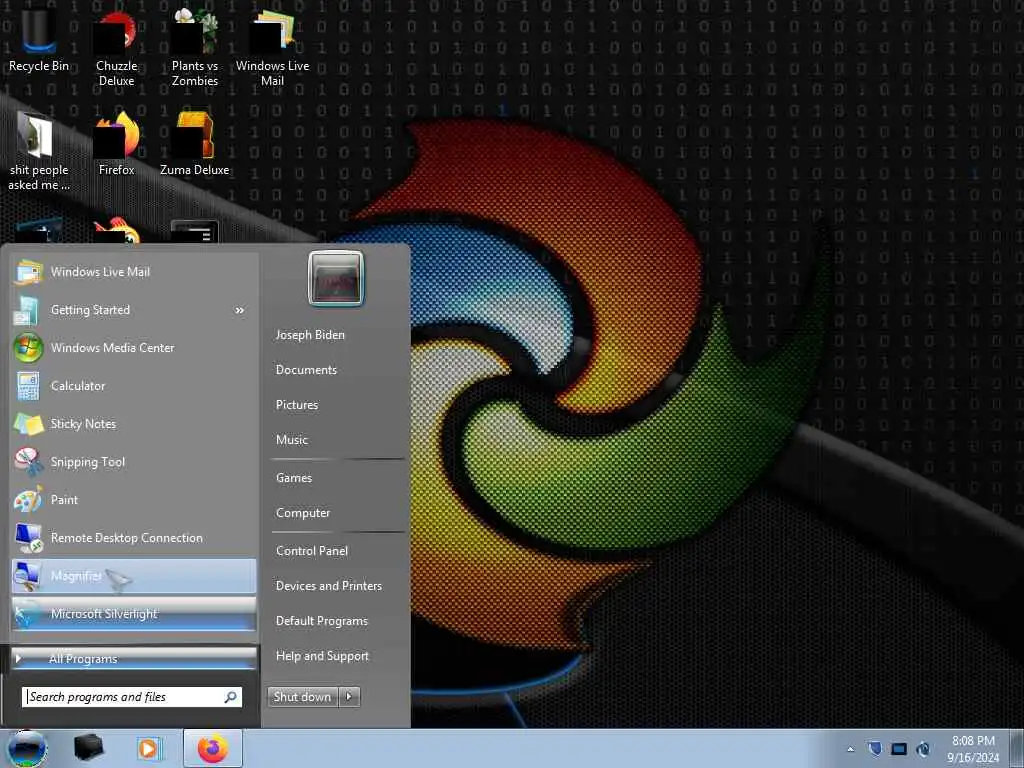Select the 'shit people asked me' folder icon
The width and height of the screenshot is (1024, 768).
(39, 152)
